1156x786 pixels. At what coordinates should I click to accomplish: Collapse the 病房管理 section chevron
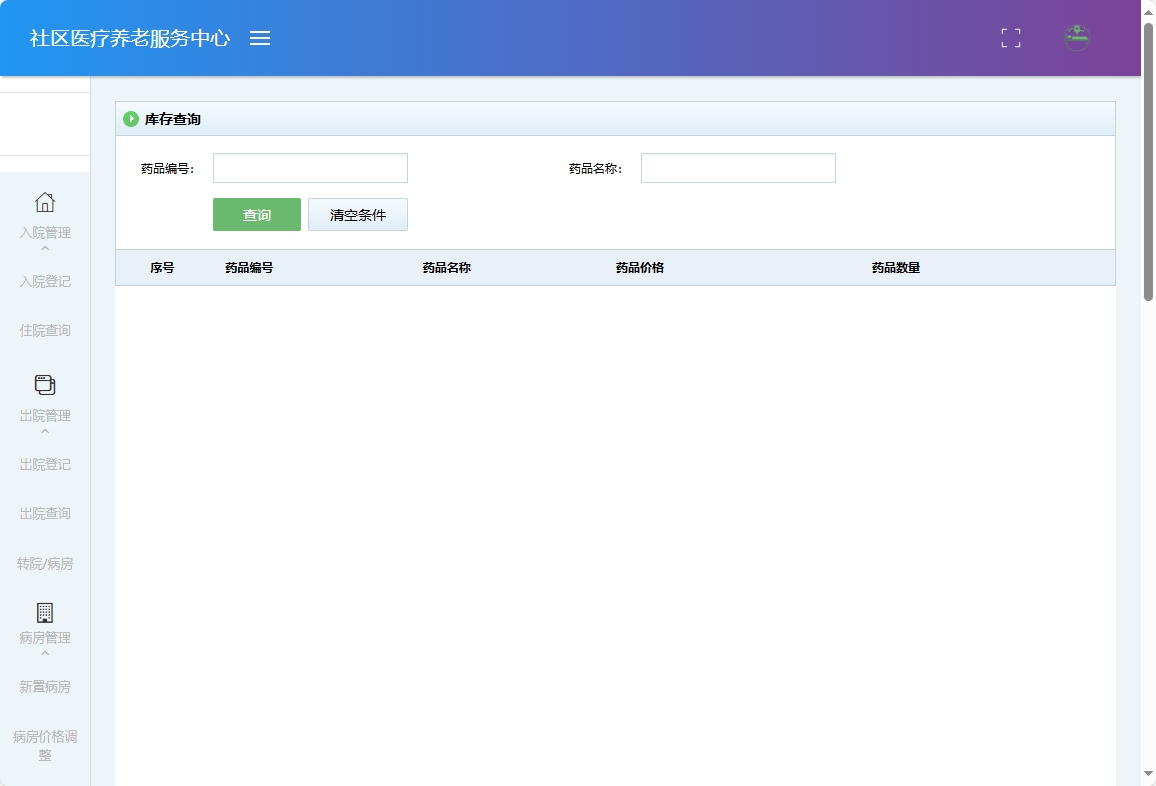click(x=45, y=652)
